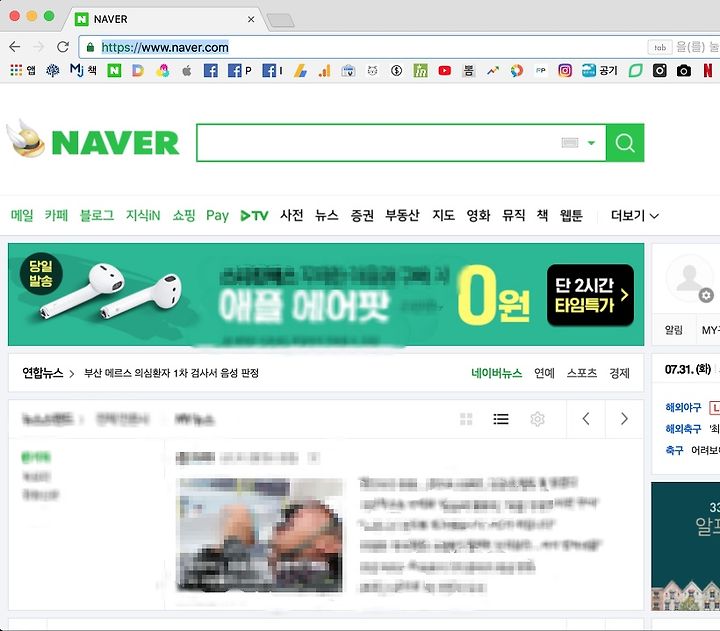This screenshot has height=631, width=720.
Task: Click the 연합뉴스 chevron arrow
Action: (72, 373)
